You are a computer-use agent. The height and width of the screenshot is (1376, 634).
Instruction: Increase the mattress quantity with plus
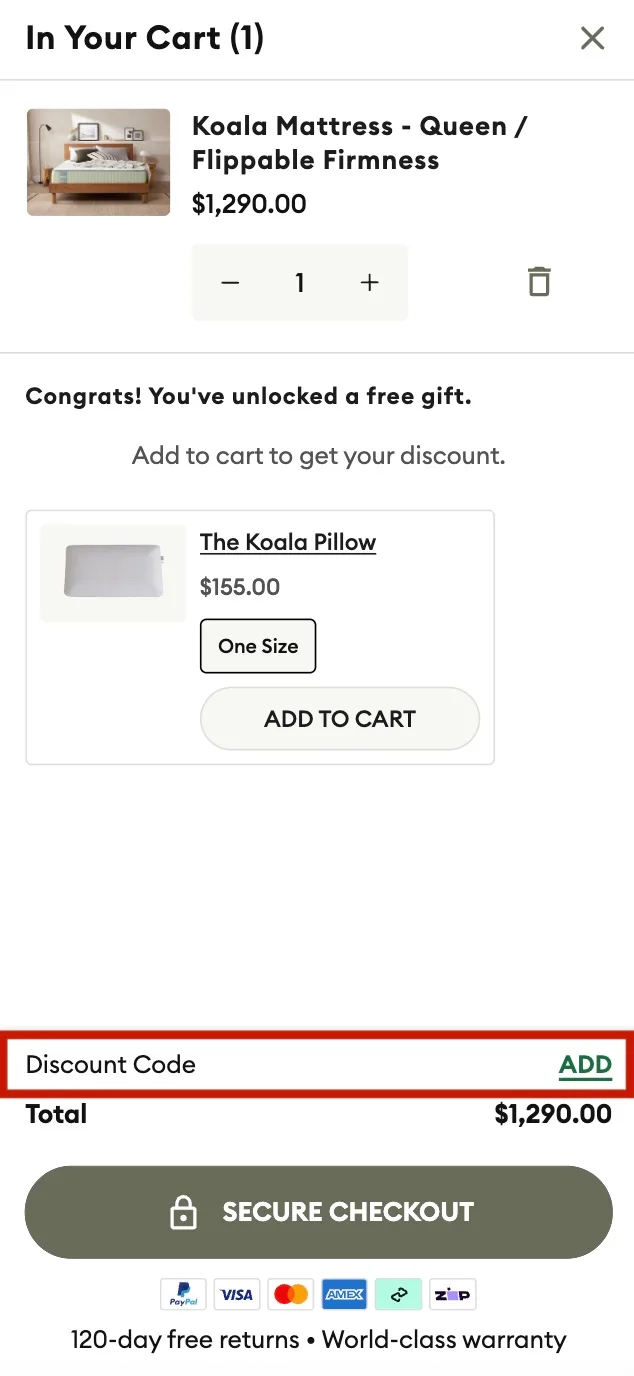point(369,282)
